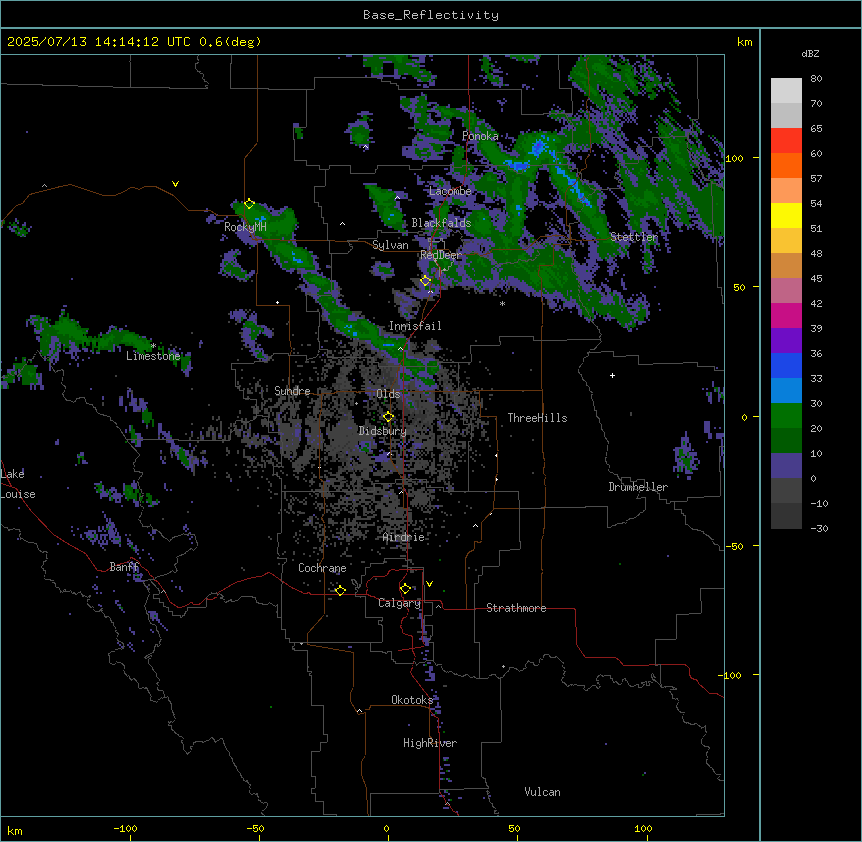Click the dBZ legend heading

[x=810, y=54]
